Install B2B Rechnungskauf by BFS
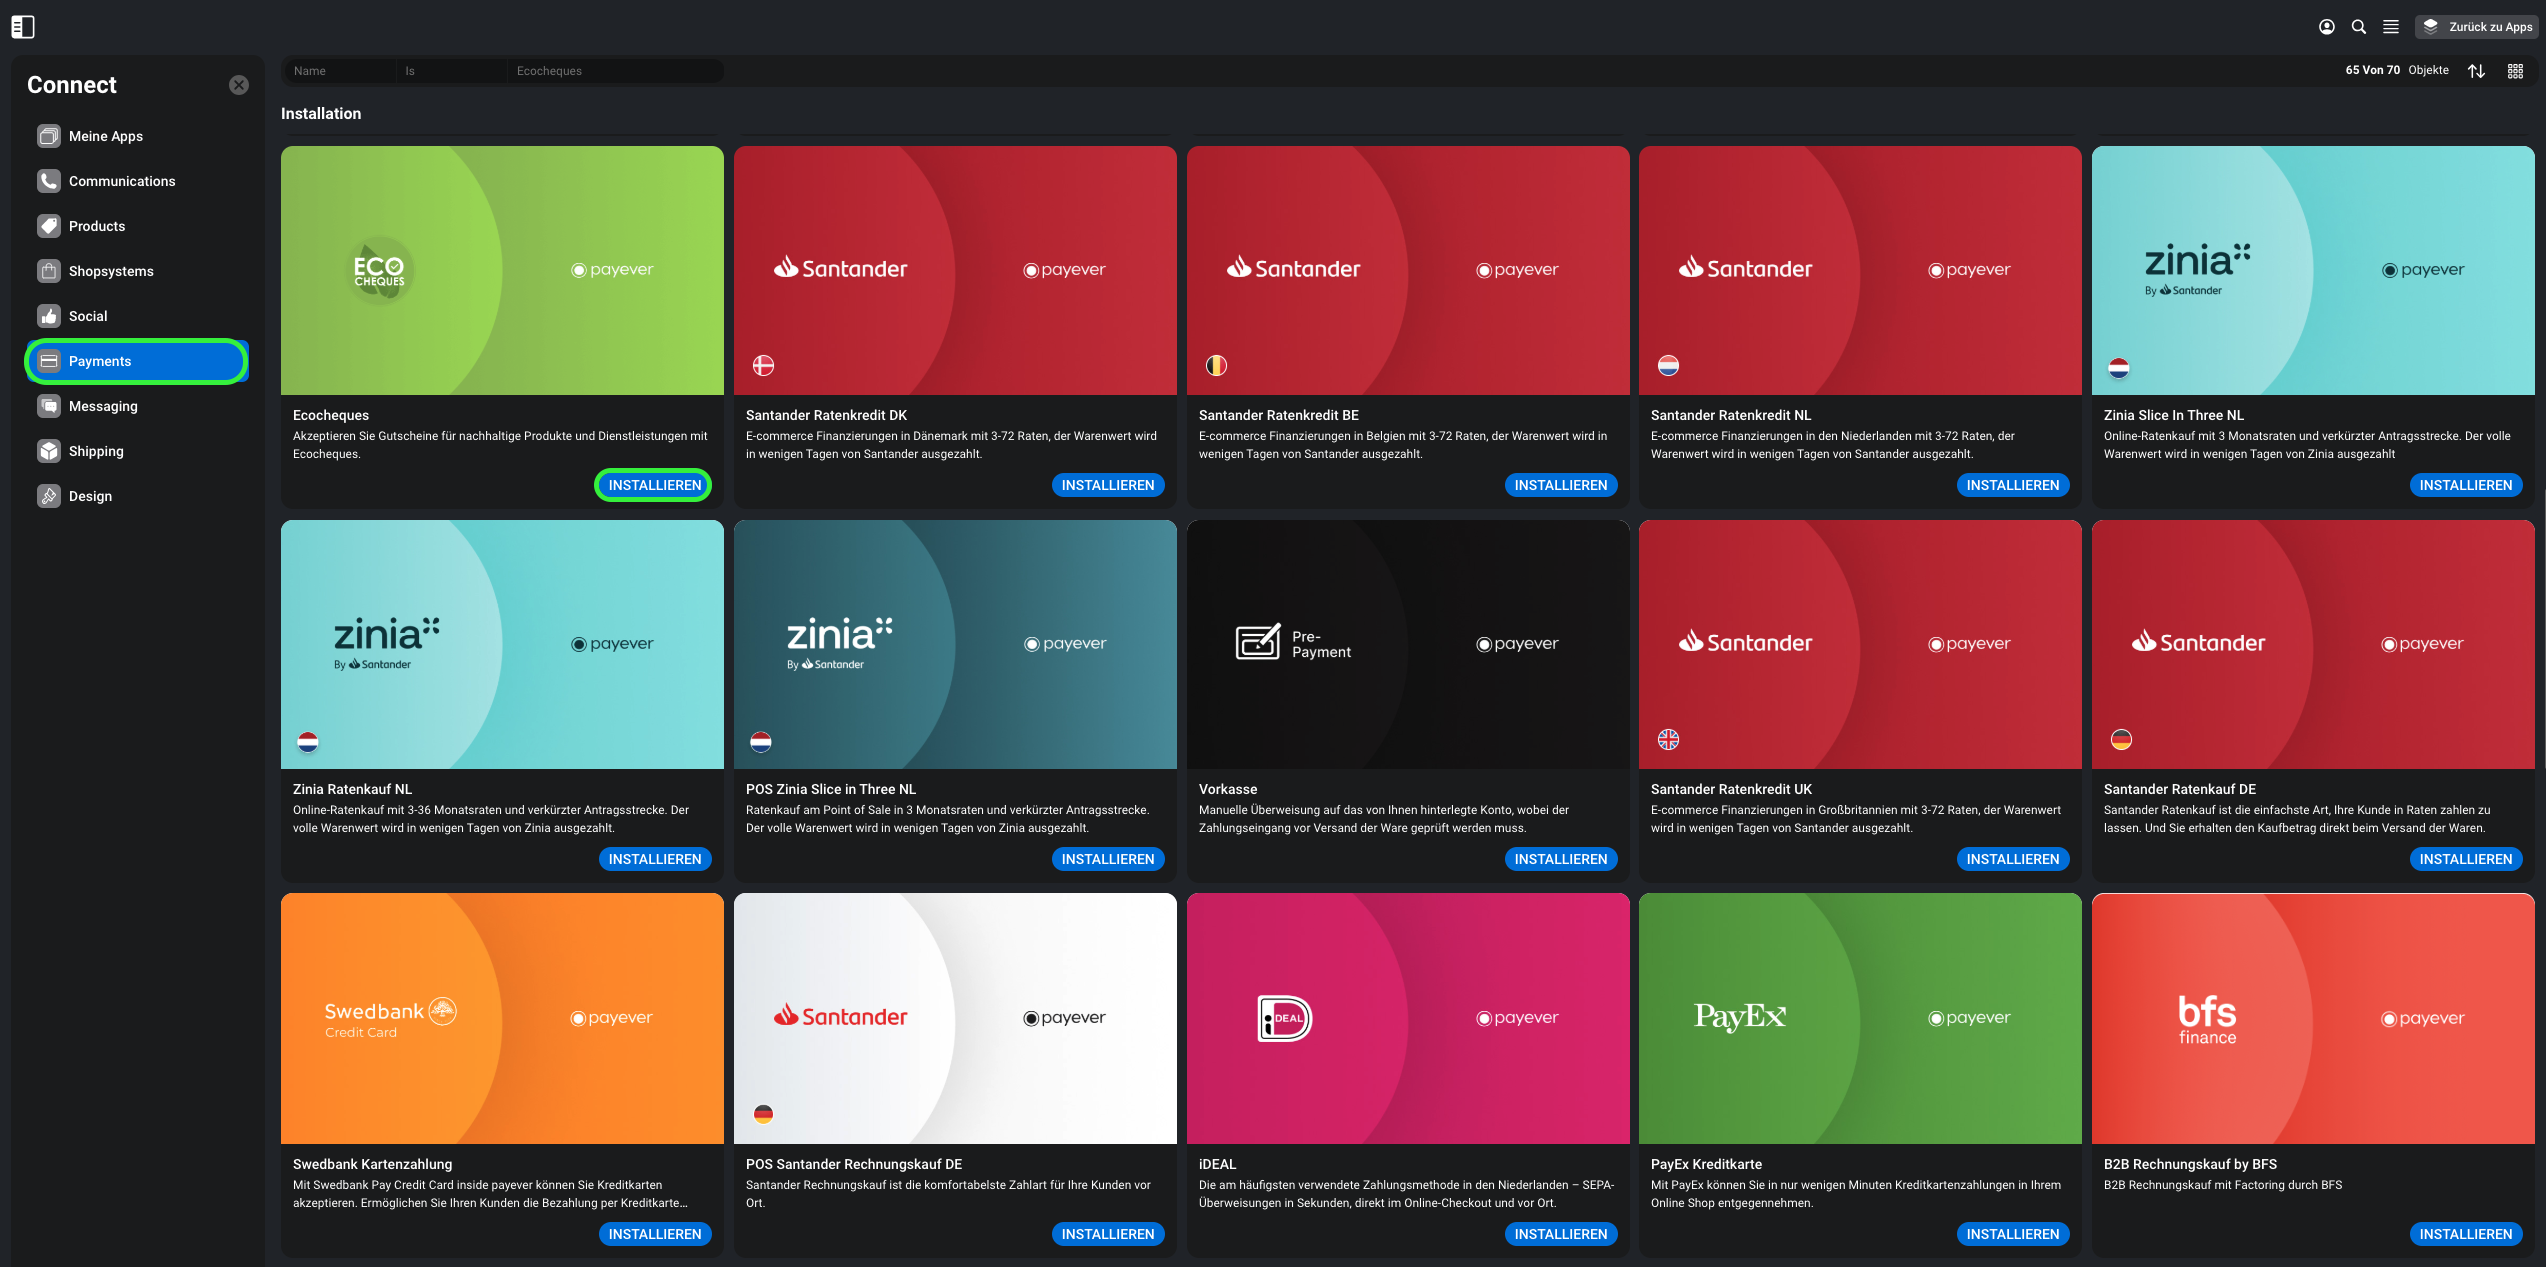2546x1267 pixels. tap(2466, 1234)
